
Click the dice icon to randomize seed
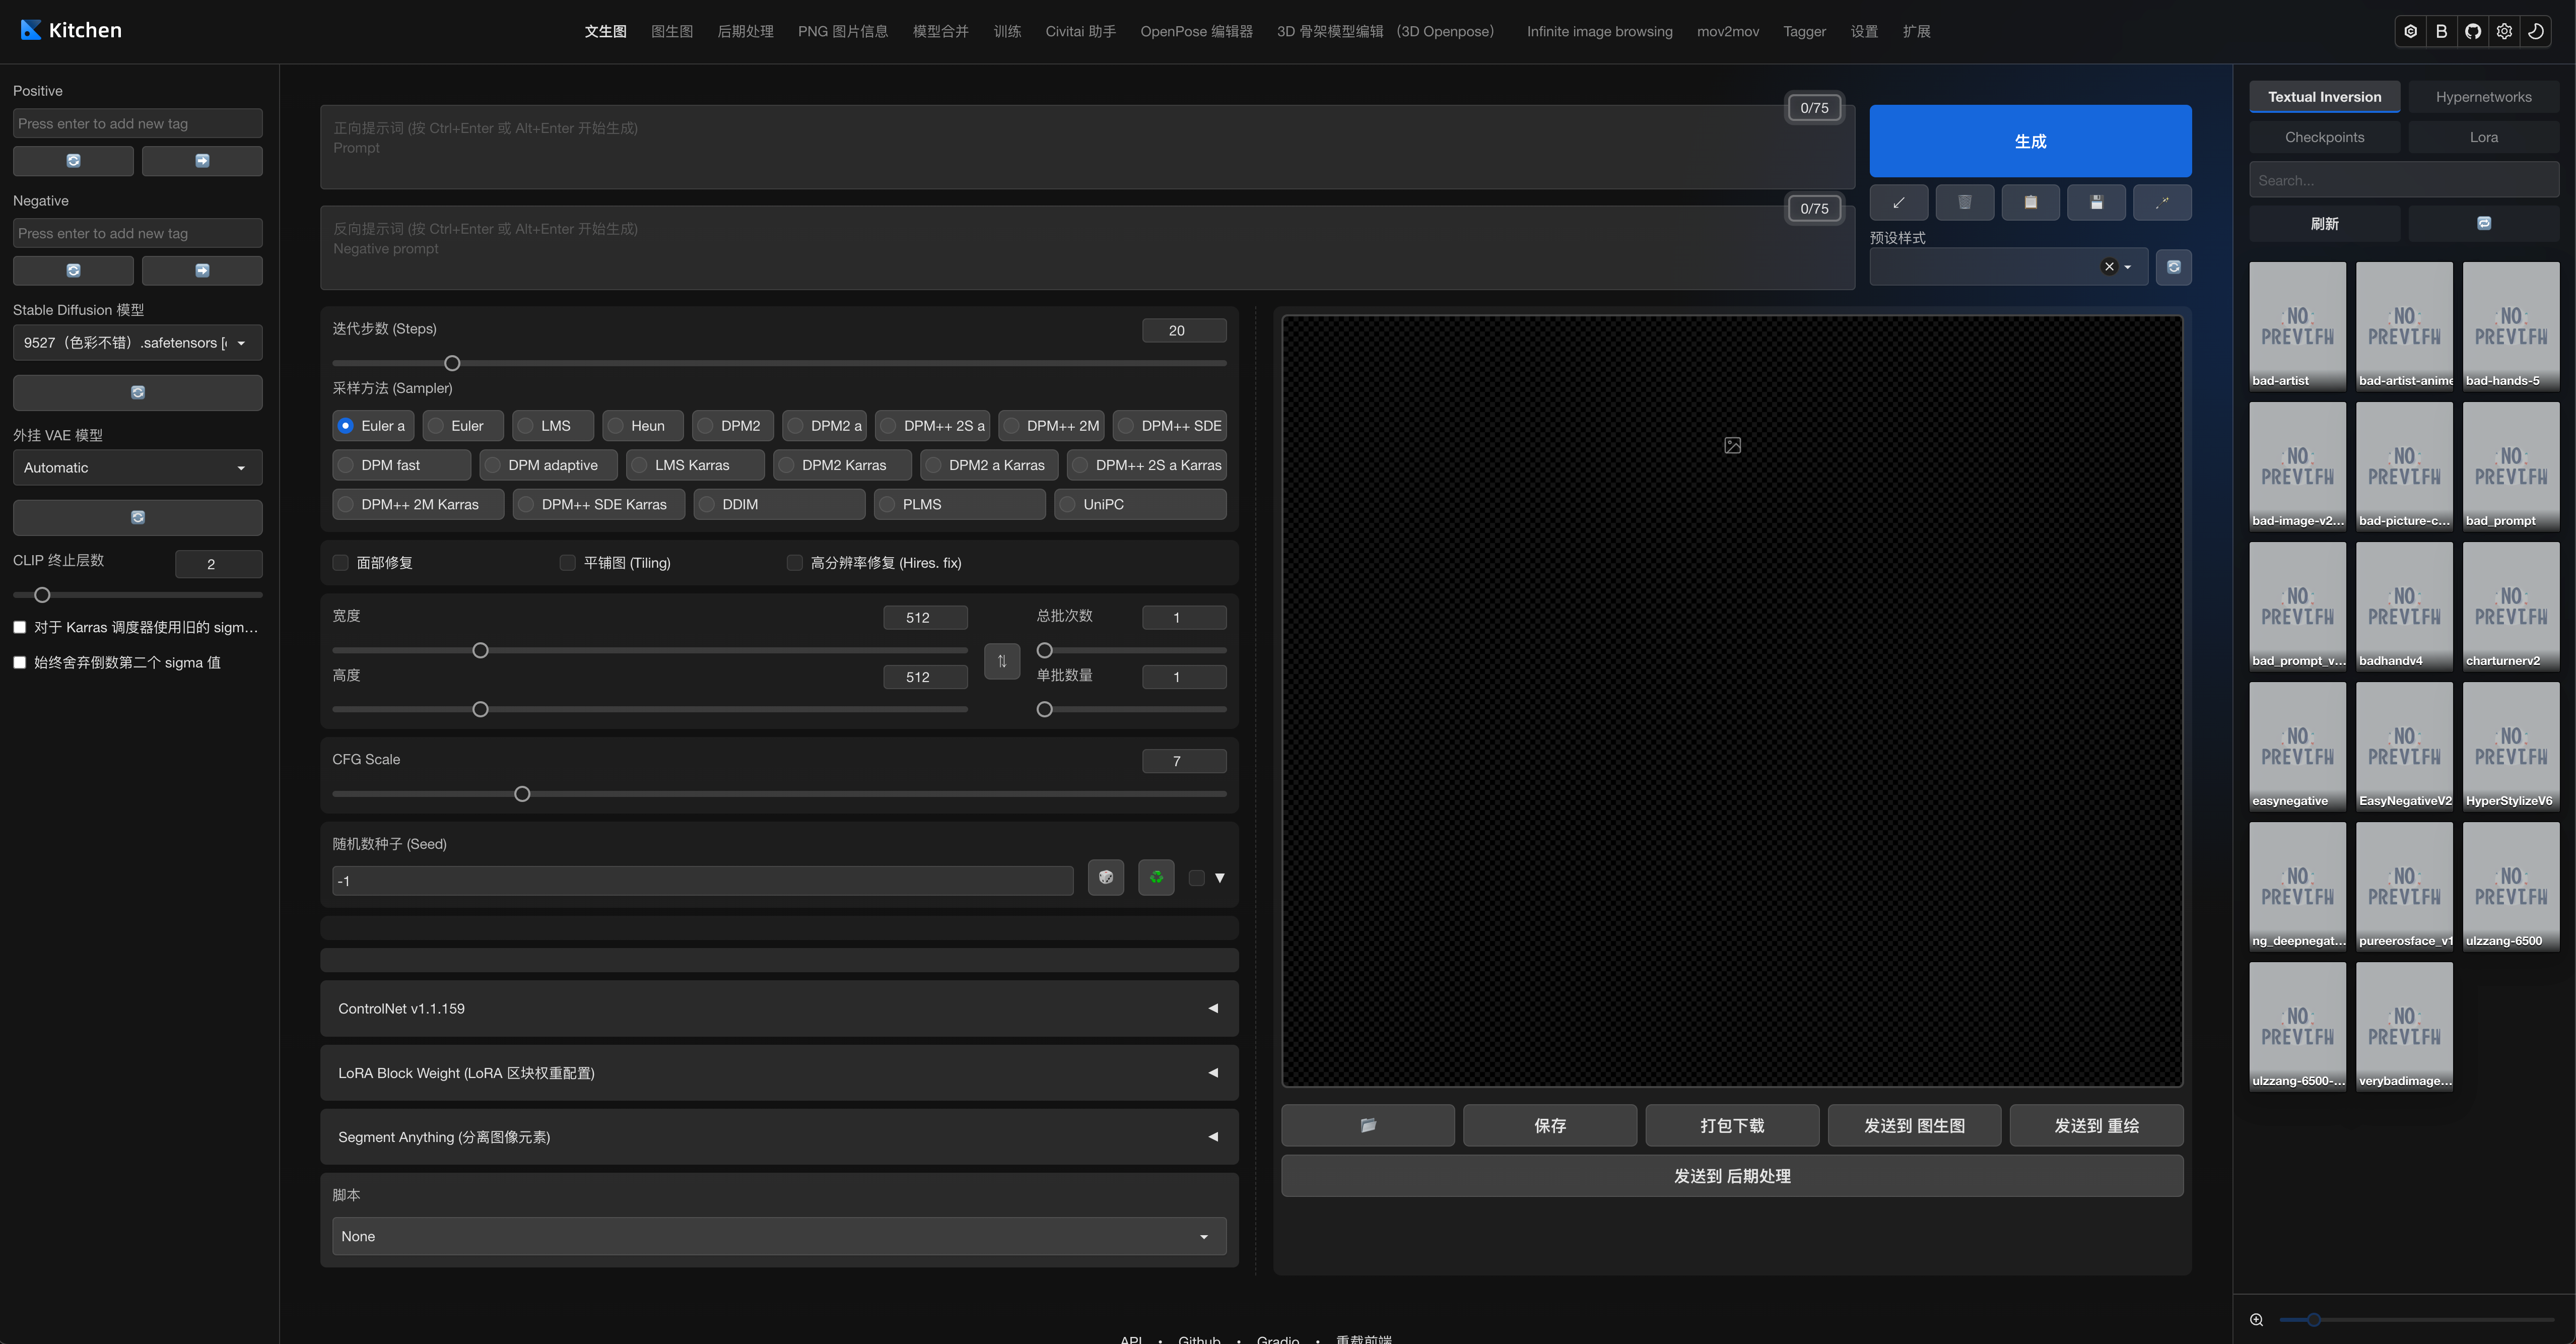click(x=1105, y=877)
